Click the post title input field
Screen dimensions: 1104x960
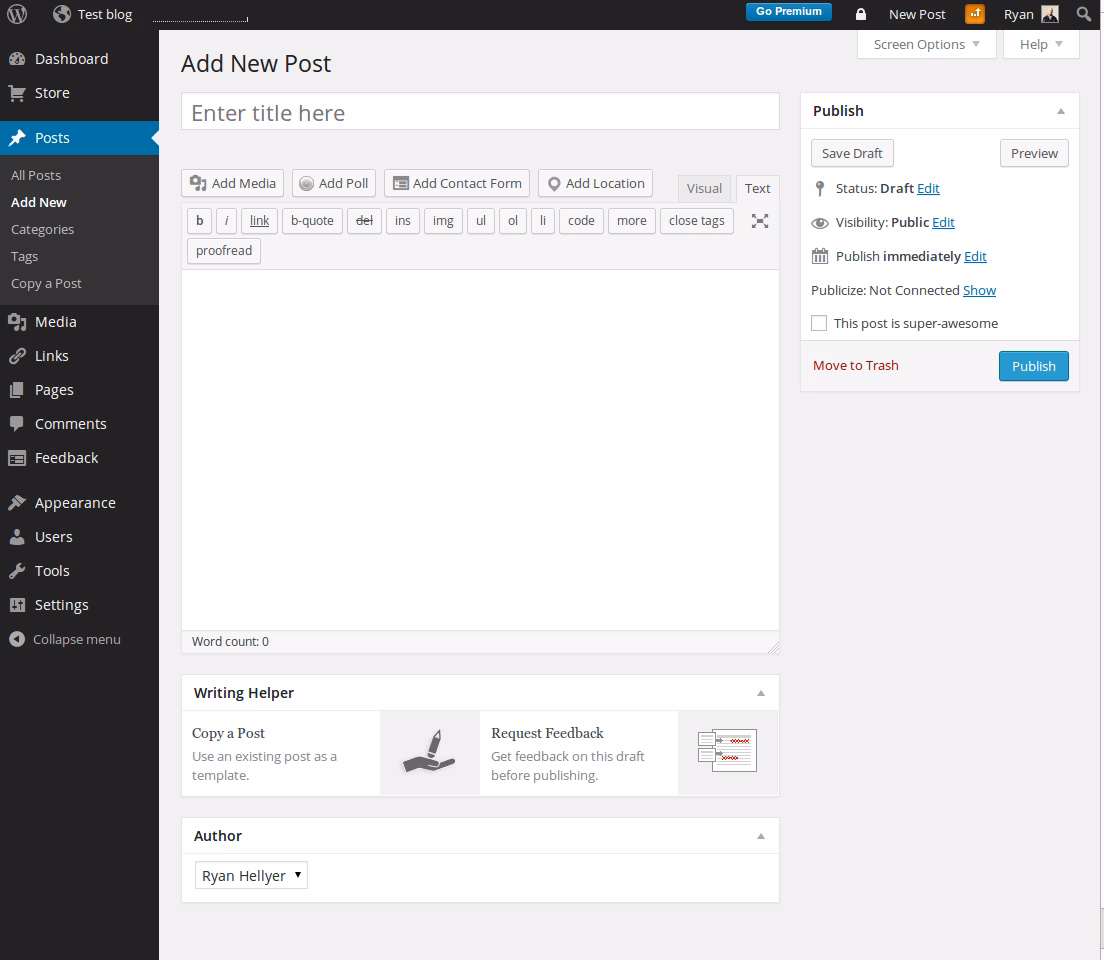pyautogui.click(x=480, y=112)
